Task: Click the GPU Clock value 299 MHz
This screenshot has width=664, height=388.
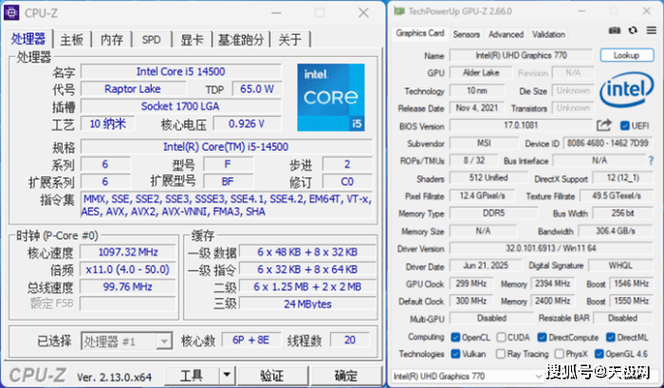Action: click(x=471, y=283)
